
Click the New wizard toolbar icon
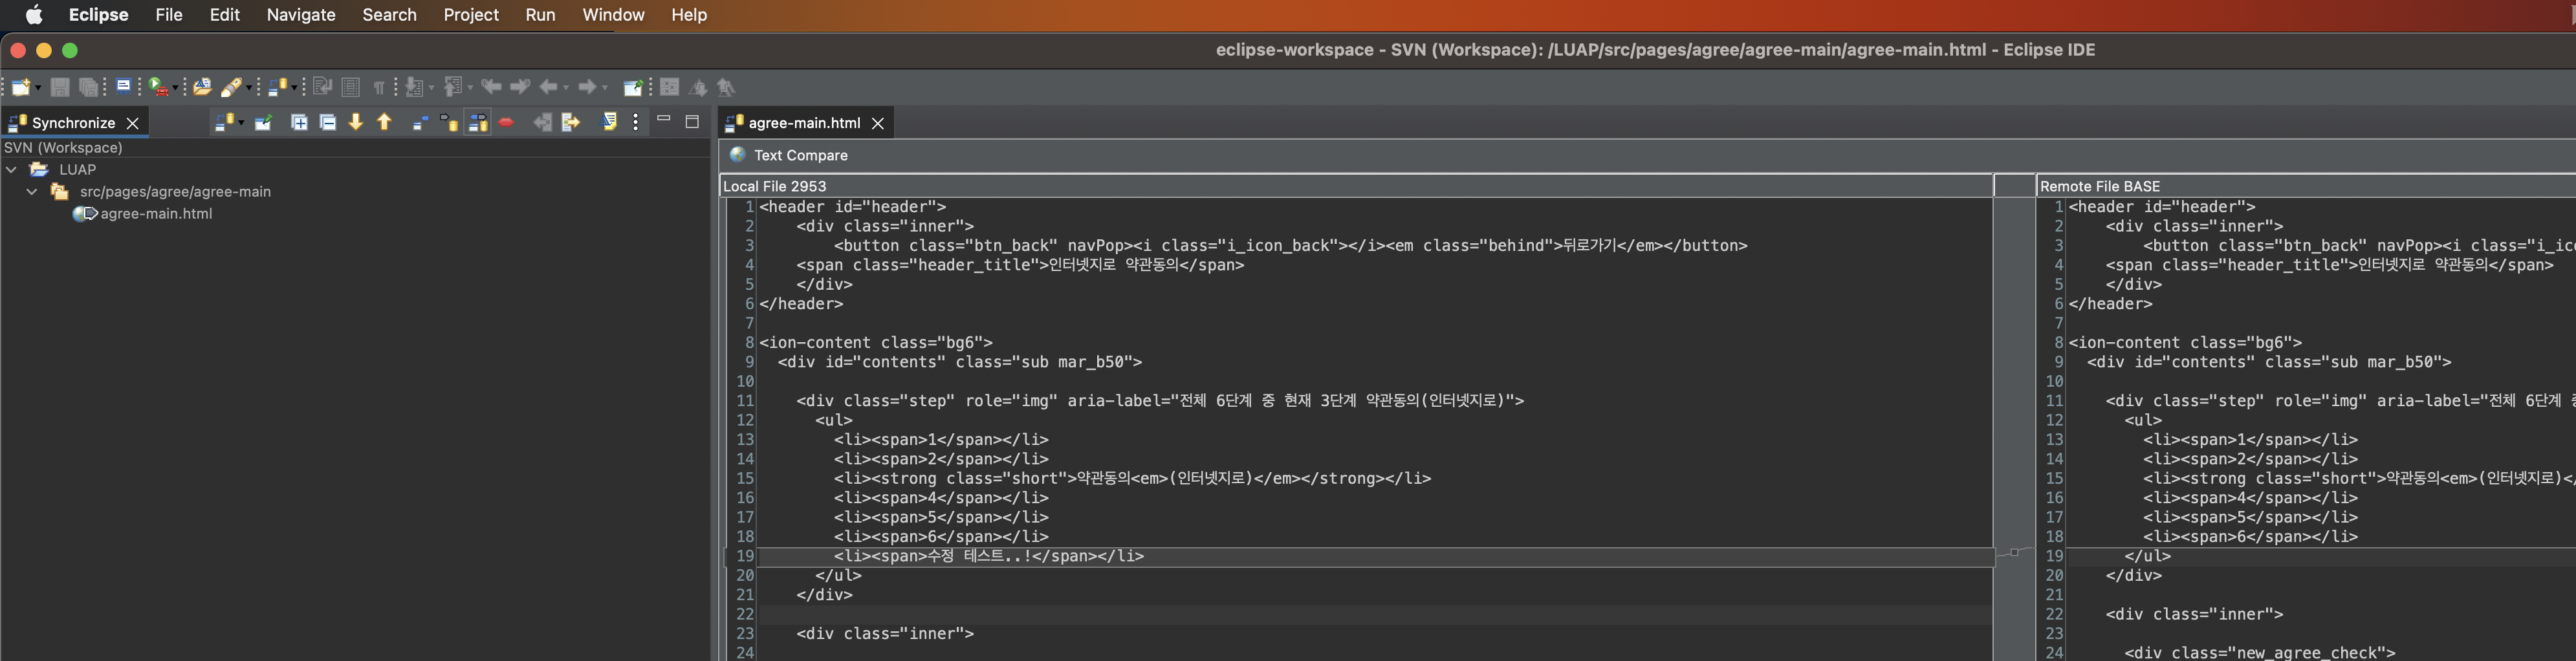tap(21, 87)
